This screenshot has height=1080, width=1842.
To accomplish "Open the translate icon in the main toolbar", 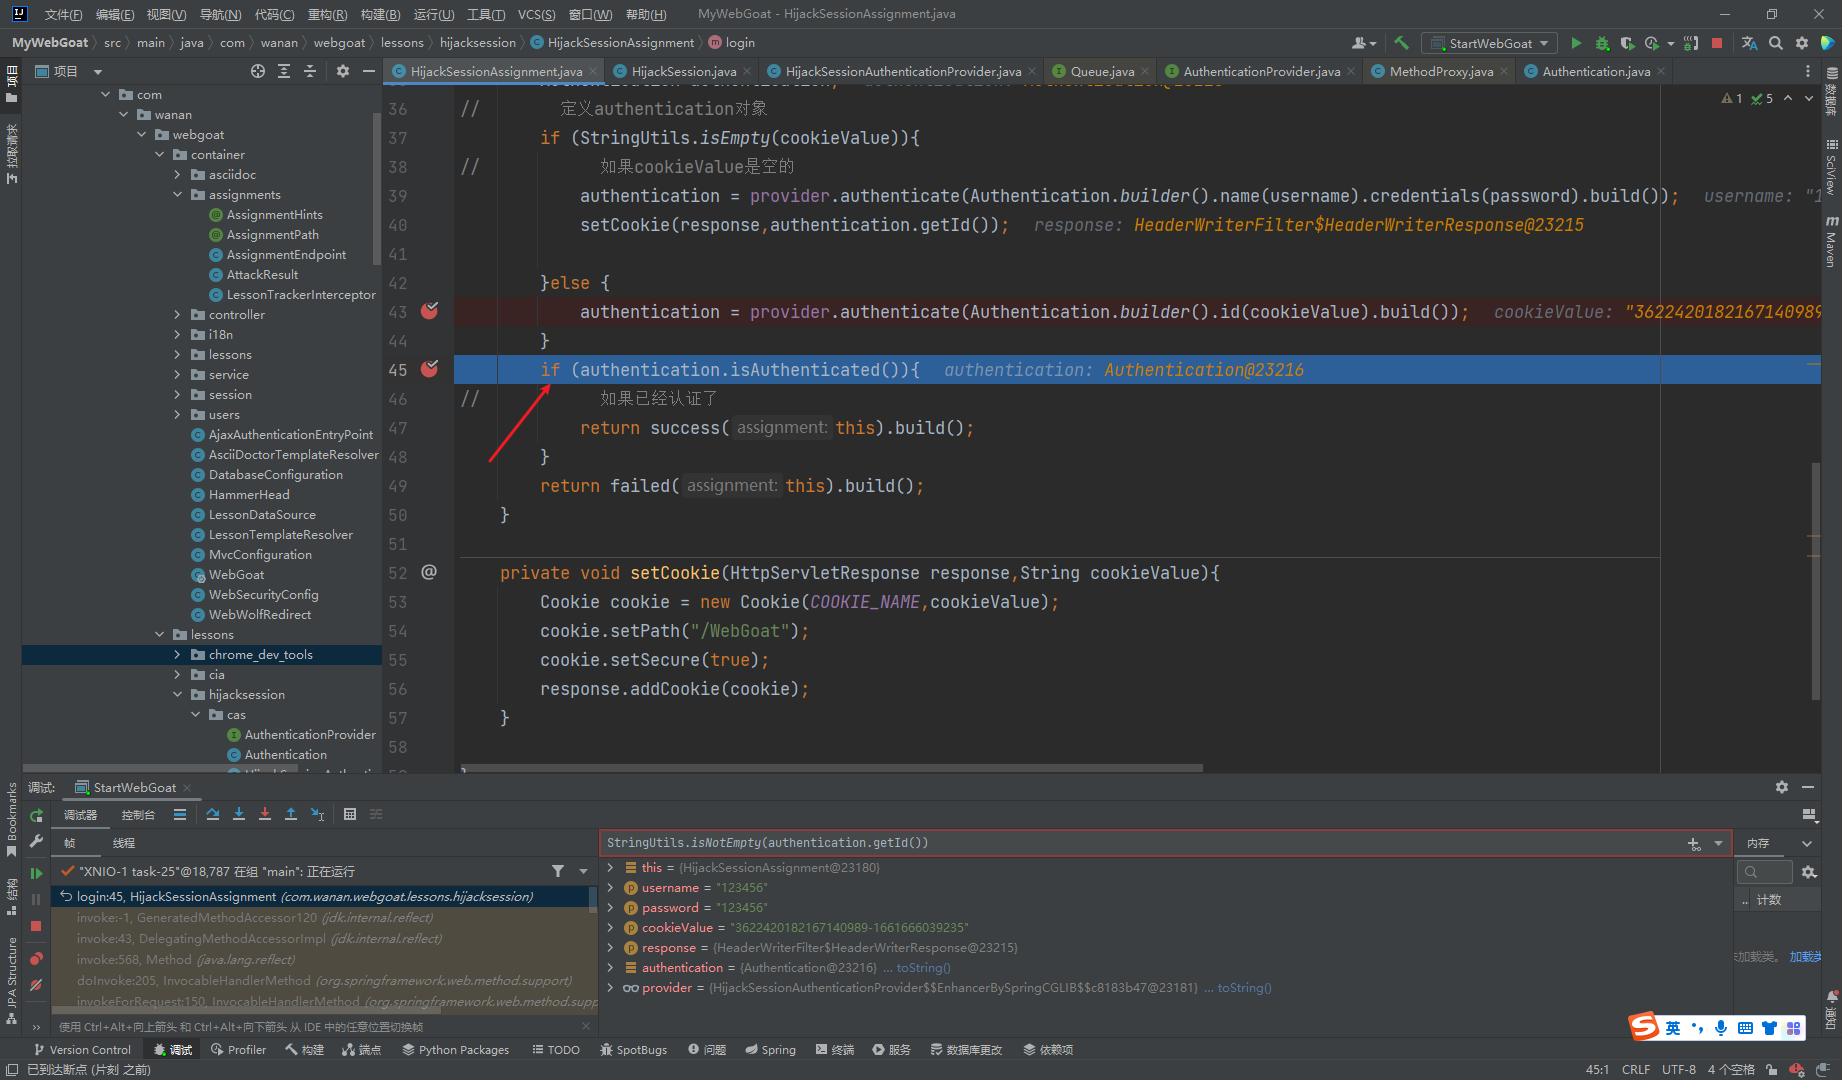I will [x=1749, y=43].
